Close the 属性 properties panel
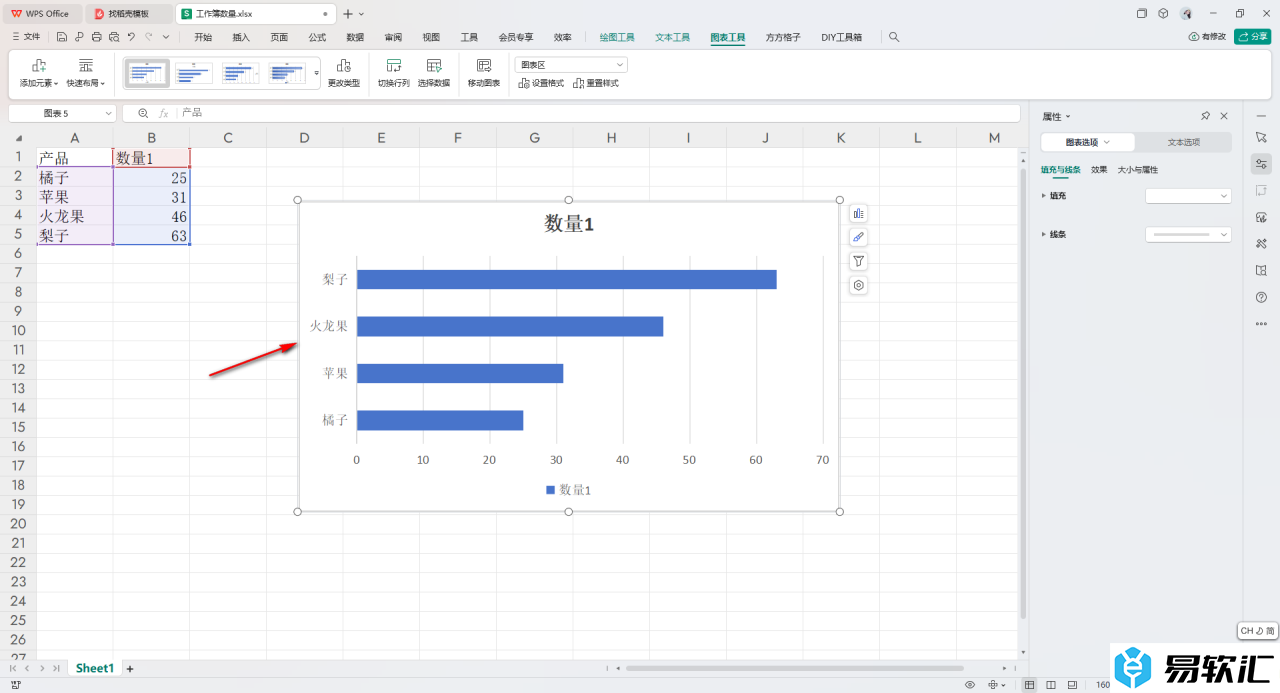The height and width of the screenshot is (693, 1280). 1224,116
